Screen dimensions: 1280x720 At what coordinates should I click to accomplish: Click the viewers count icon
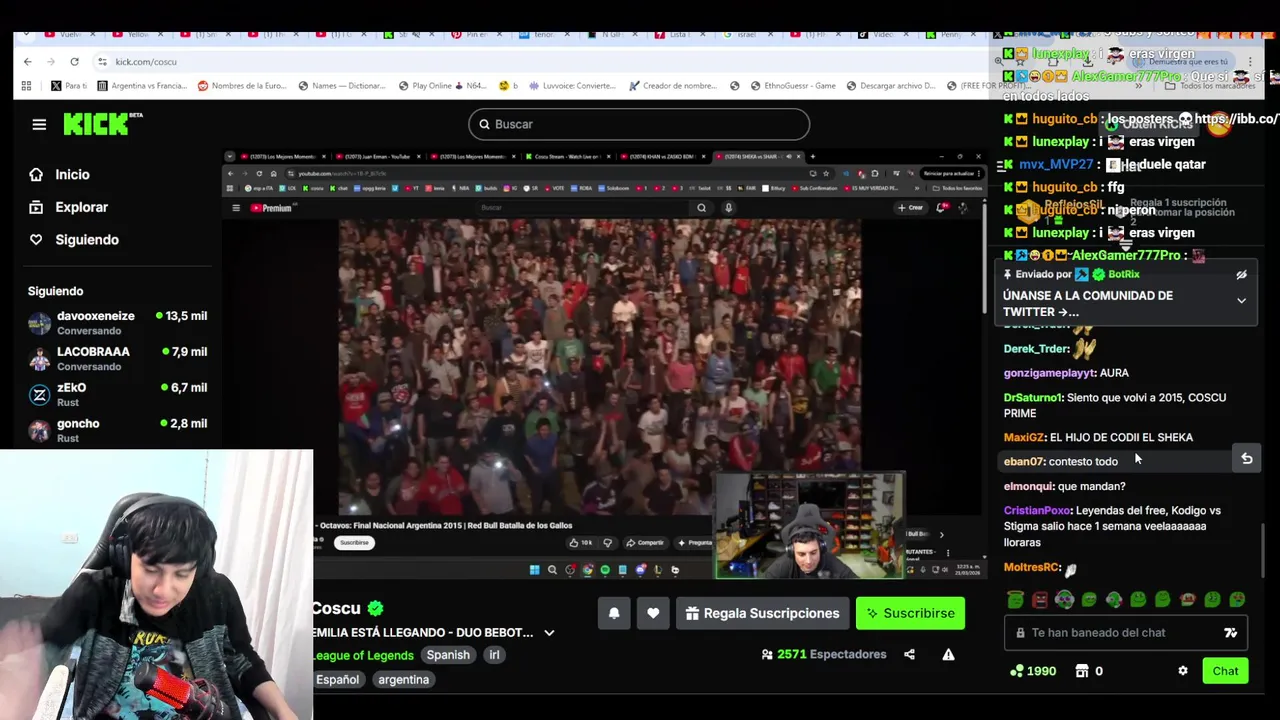click(767, 655)
